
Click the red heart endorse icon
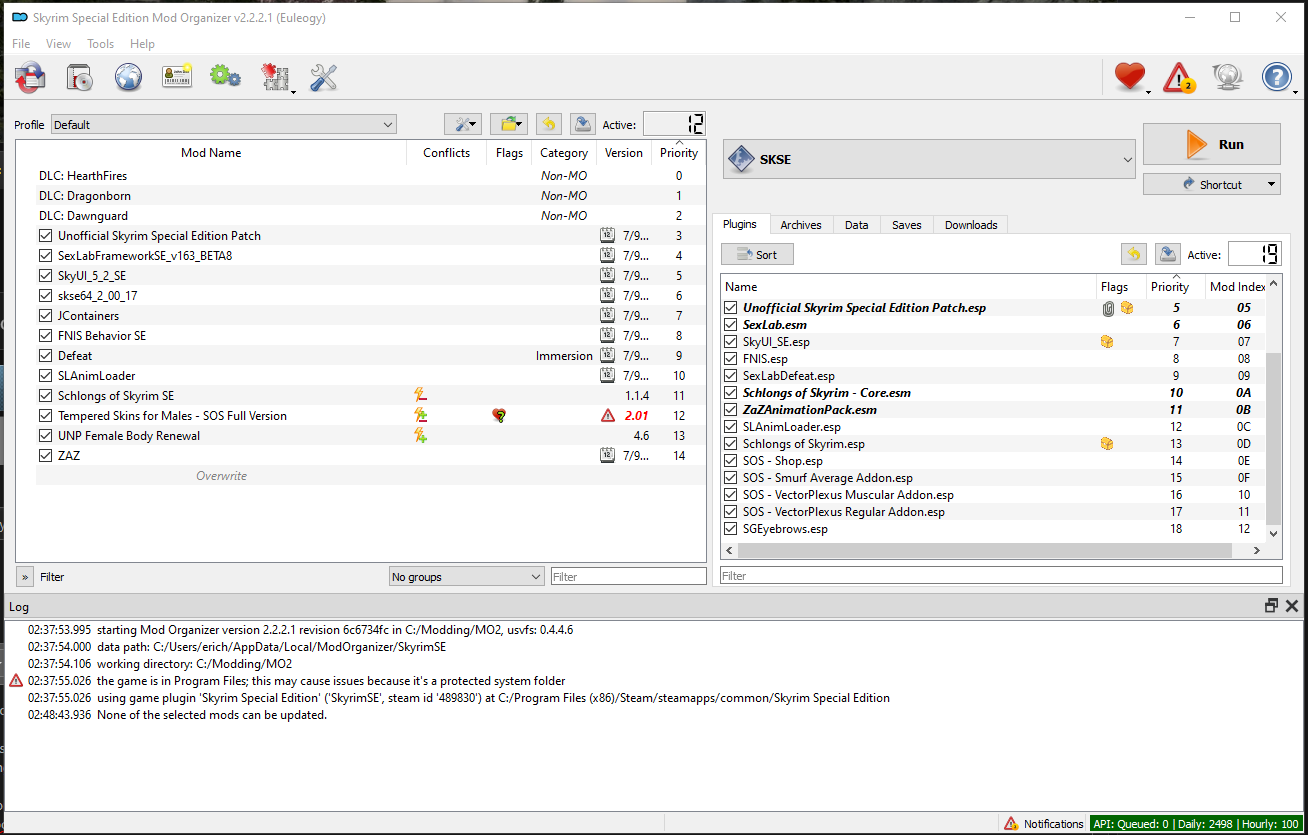1130,77
